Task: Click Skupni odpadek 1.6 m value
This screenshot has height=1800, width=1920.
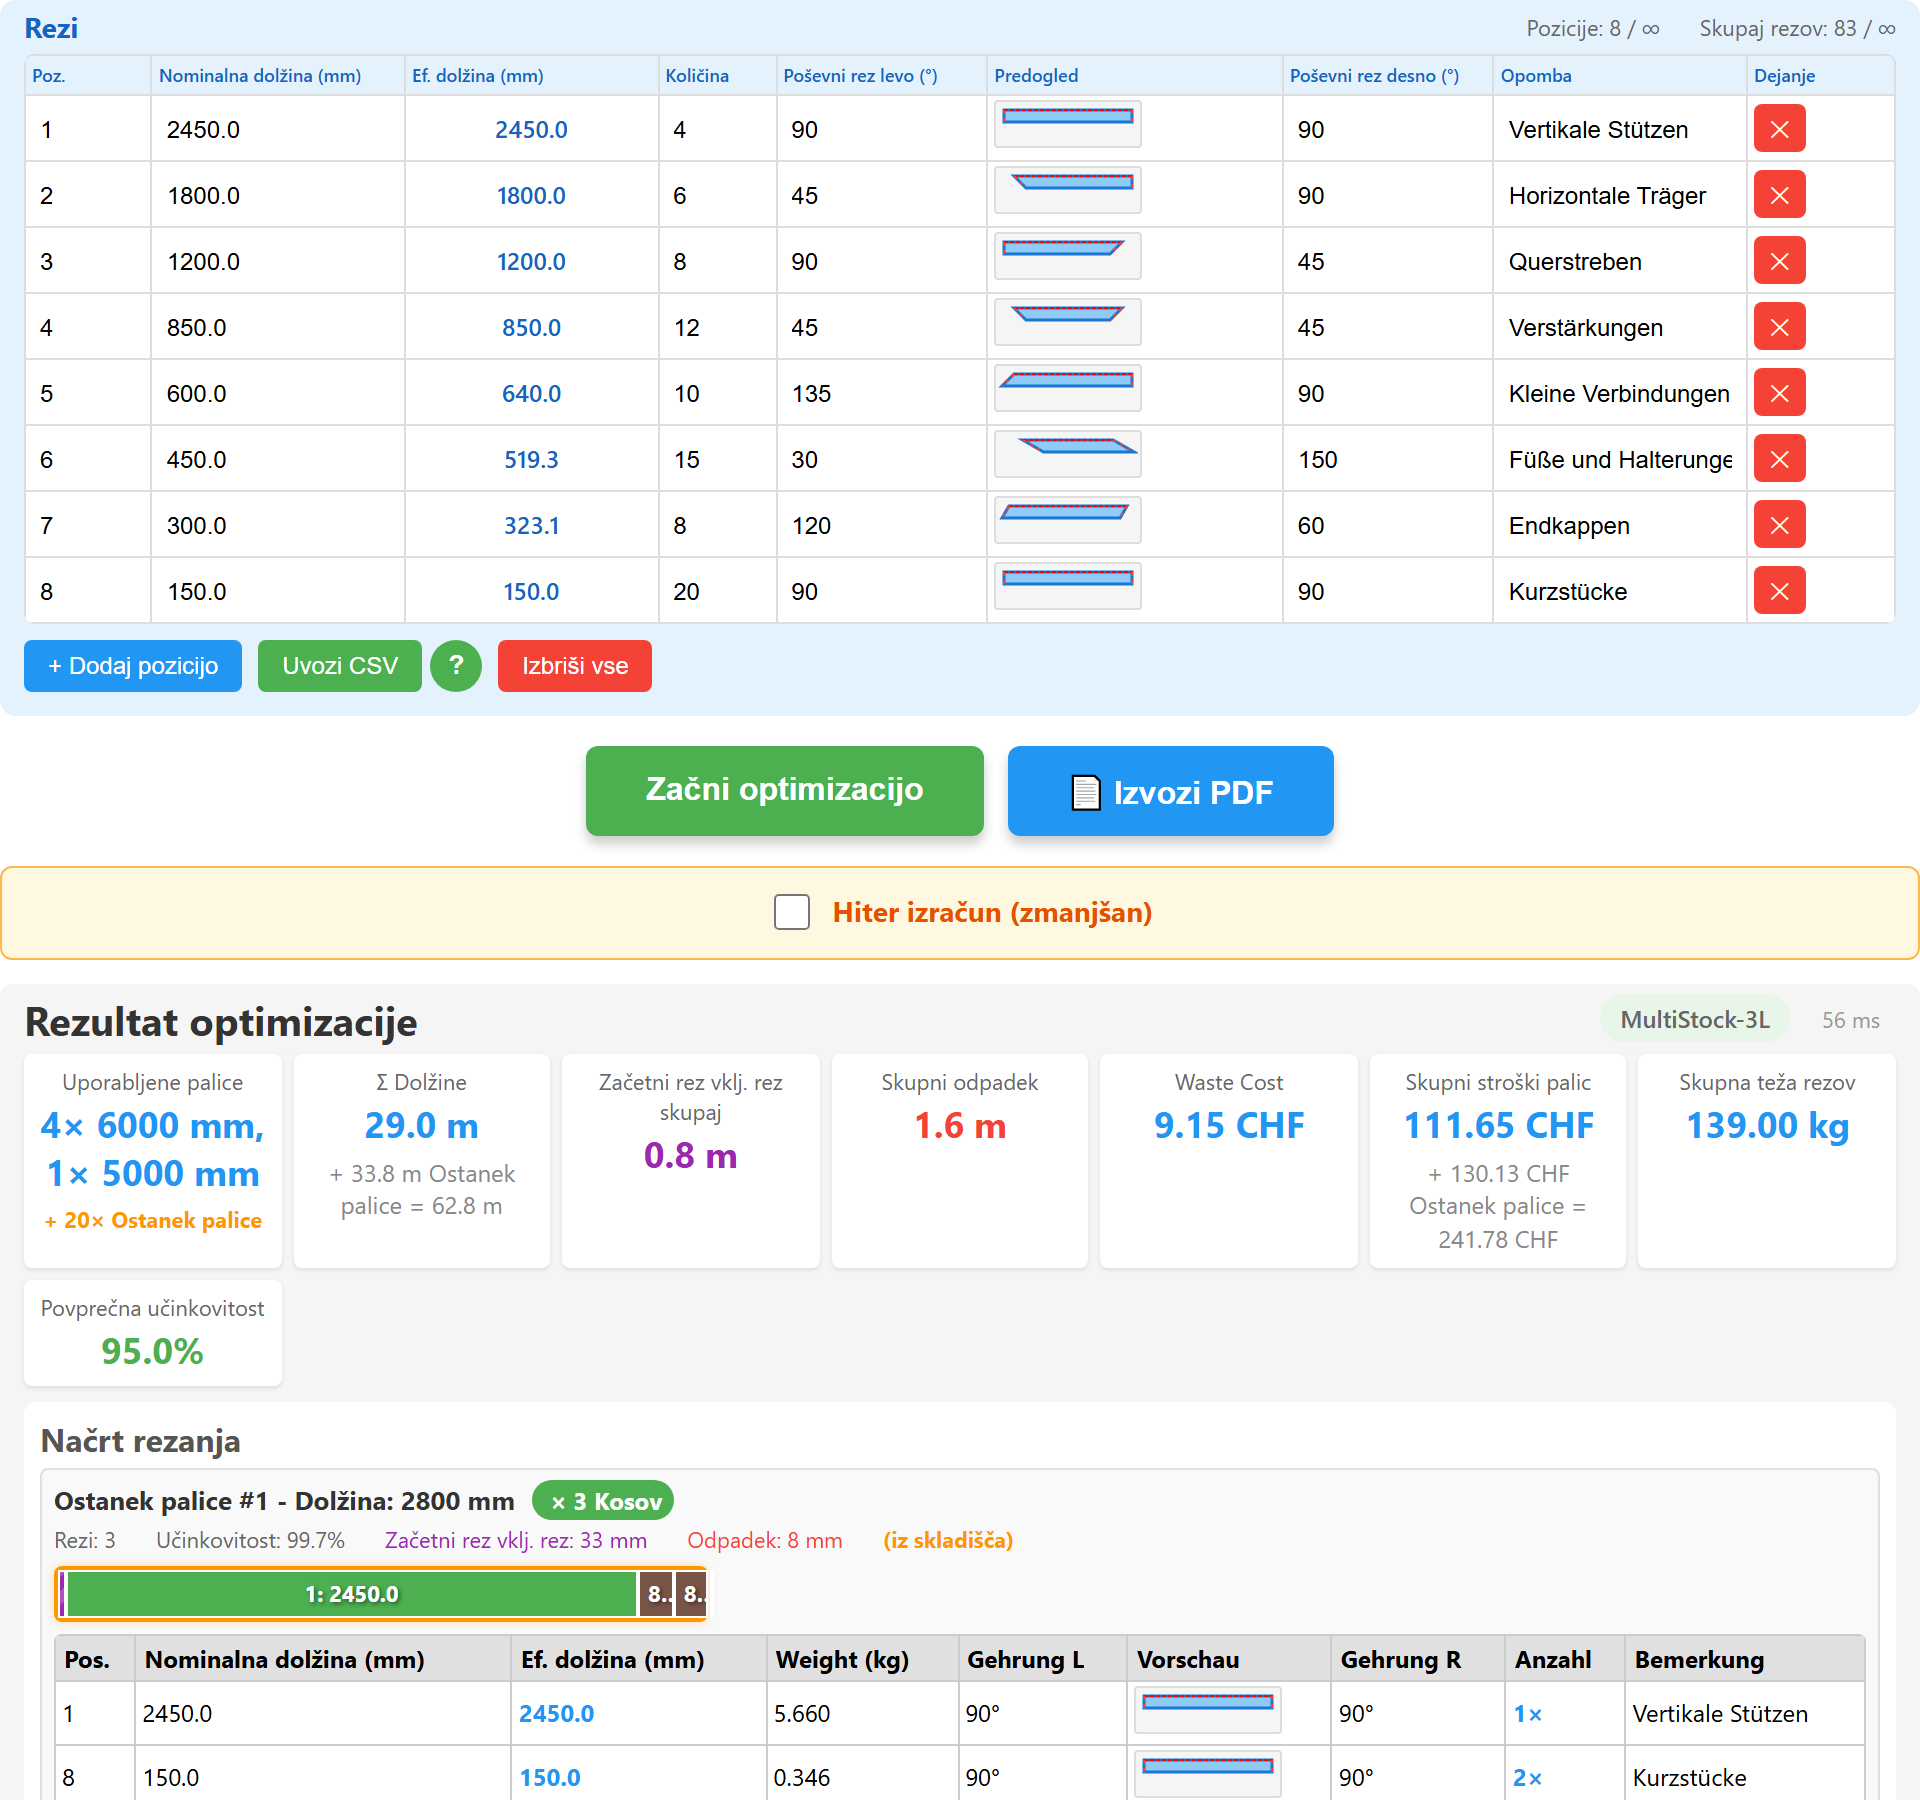Action: click(960, 1126)
